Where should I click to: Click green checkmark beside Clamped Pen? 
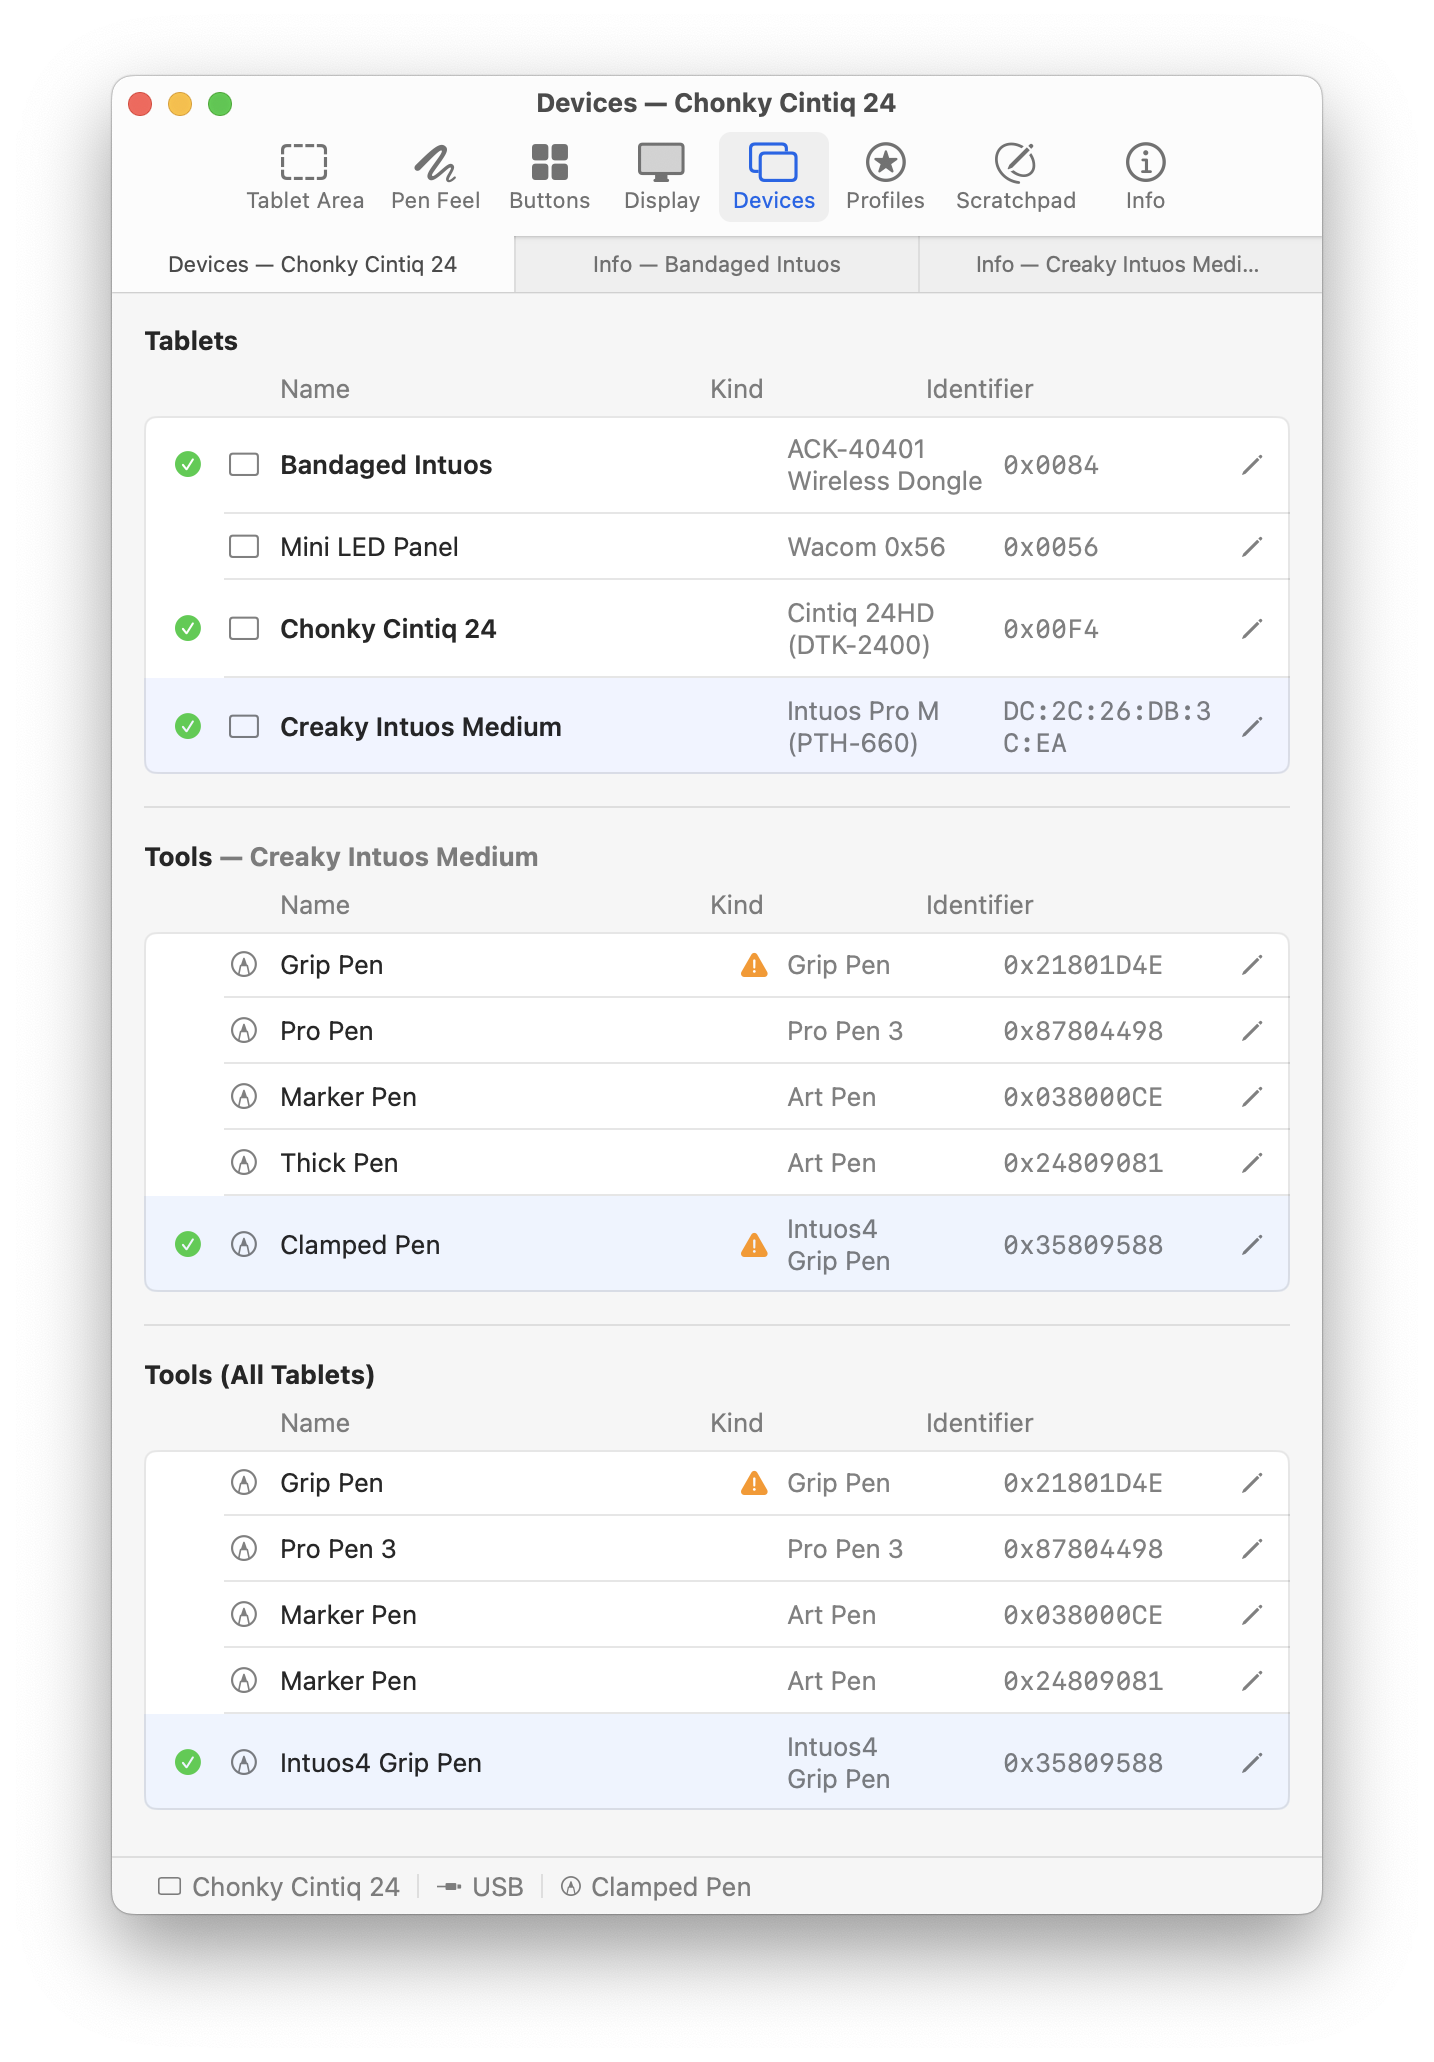(x=188, y=1245)
